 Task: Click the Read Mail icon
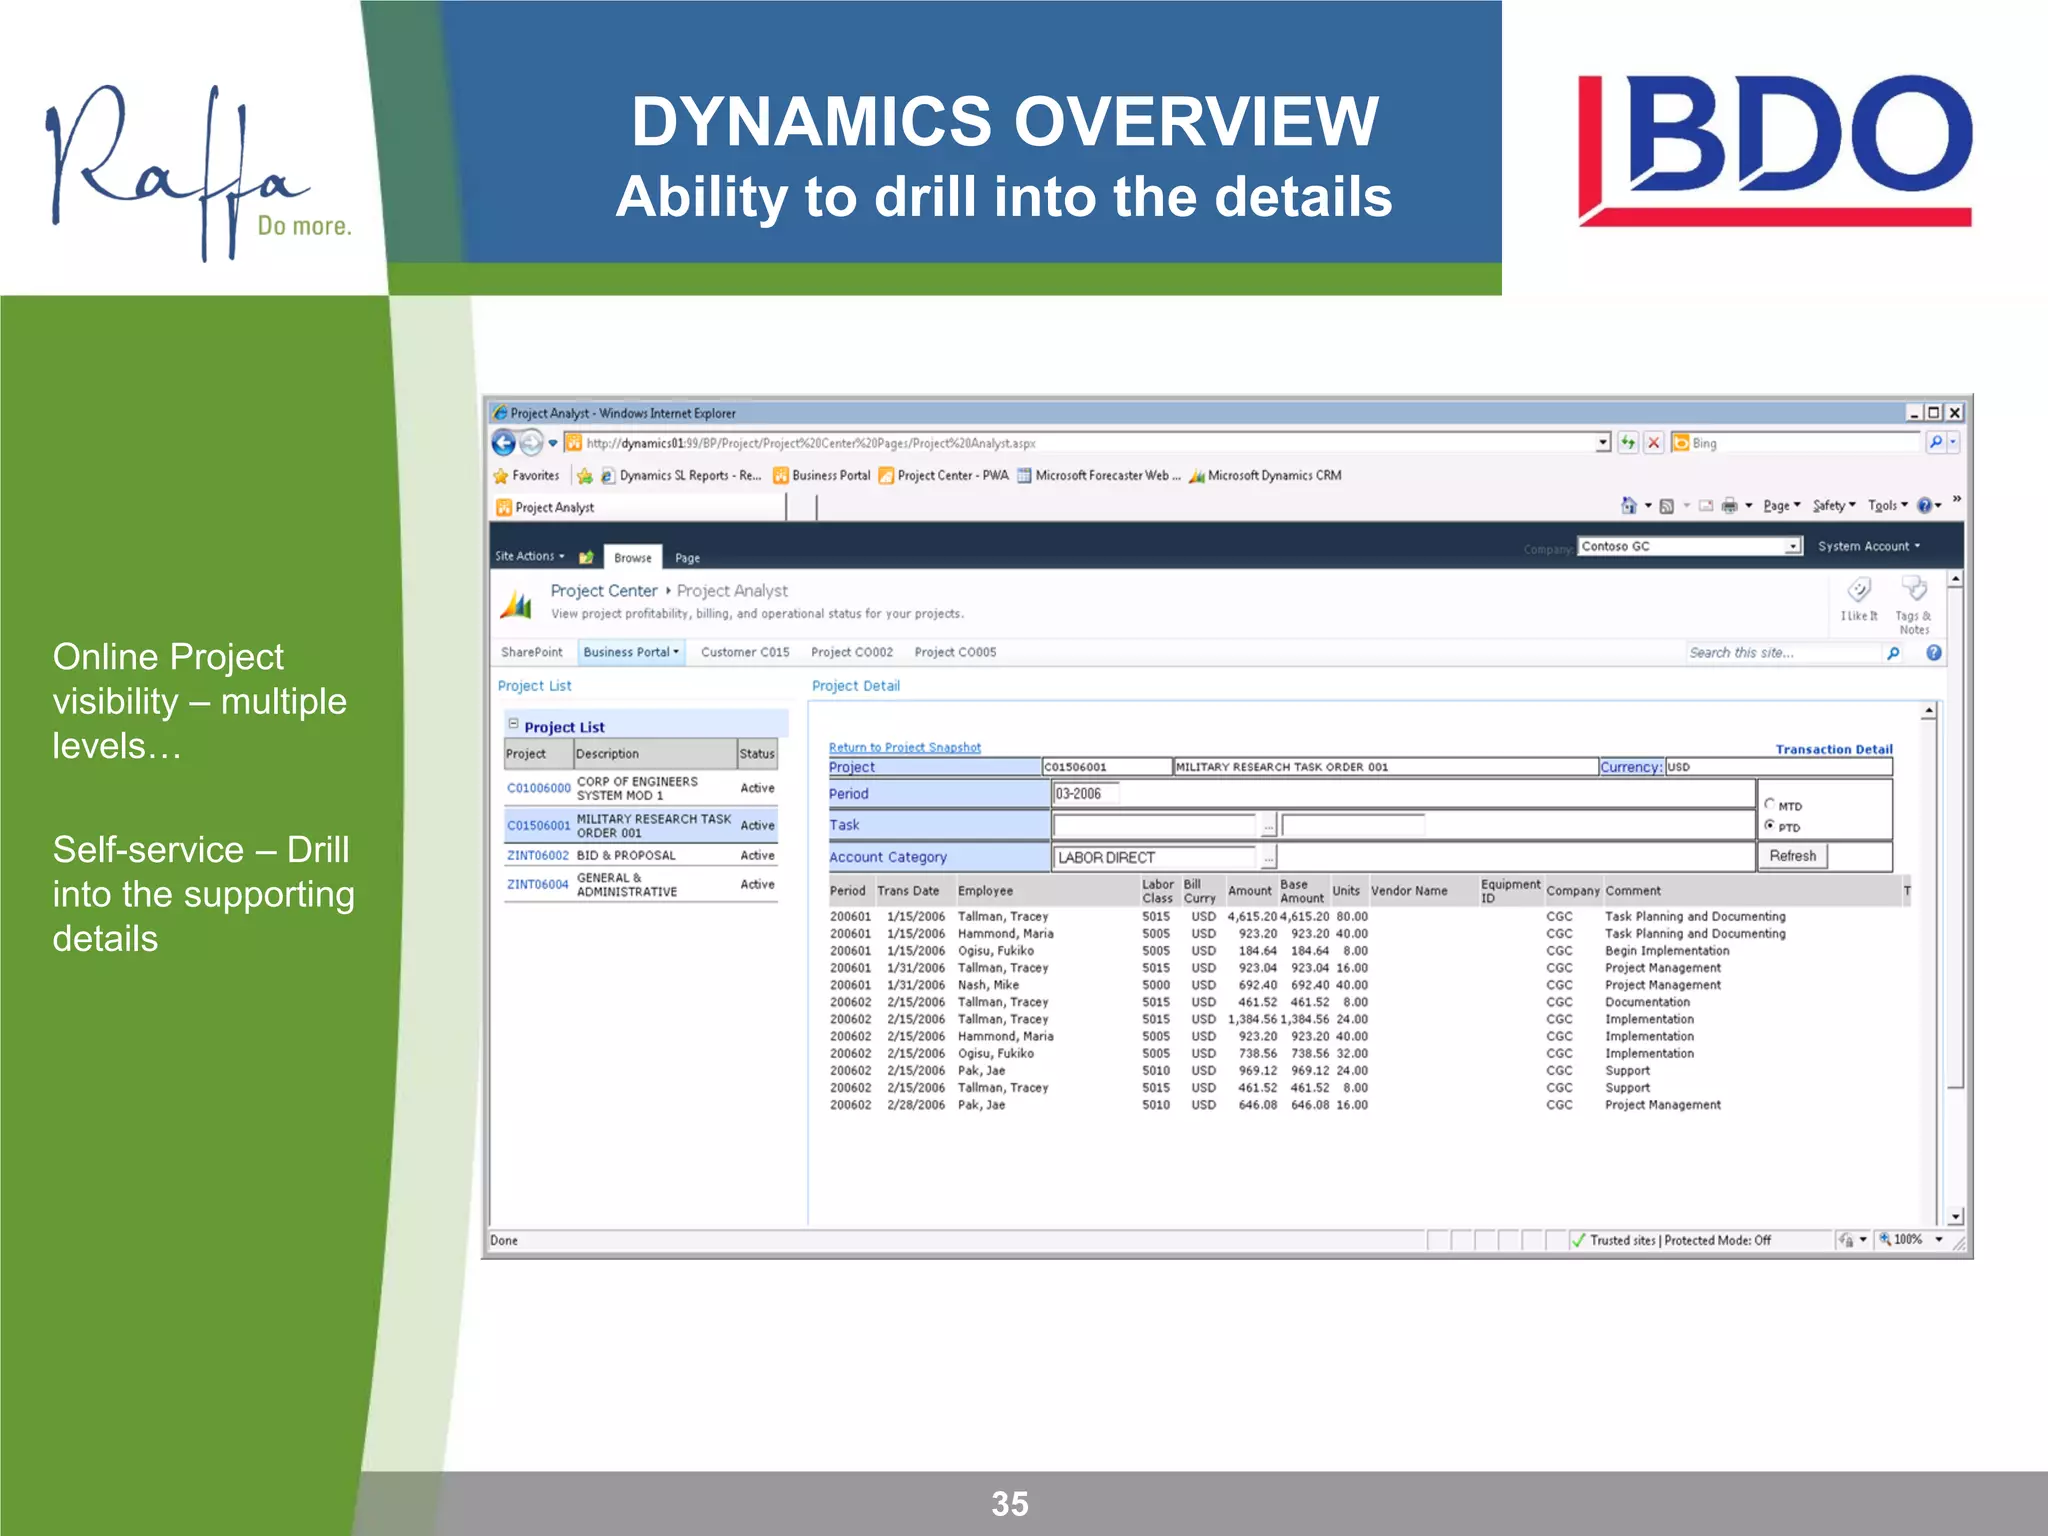pos(1706,506)
